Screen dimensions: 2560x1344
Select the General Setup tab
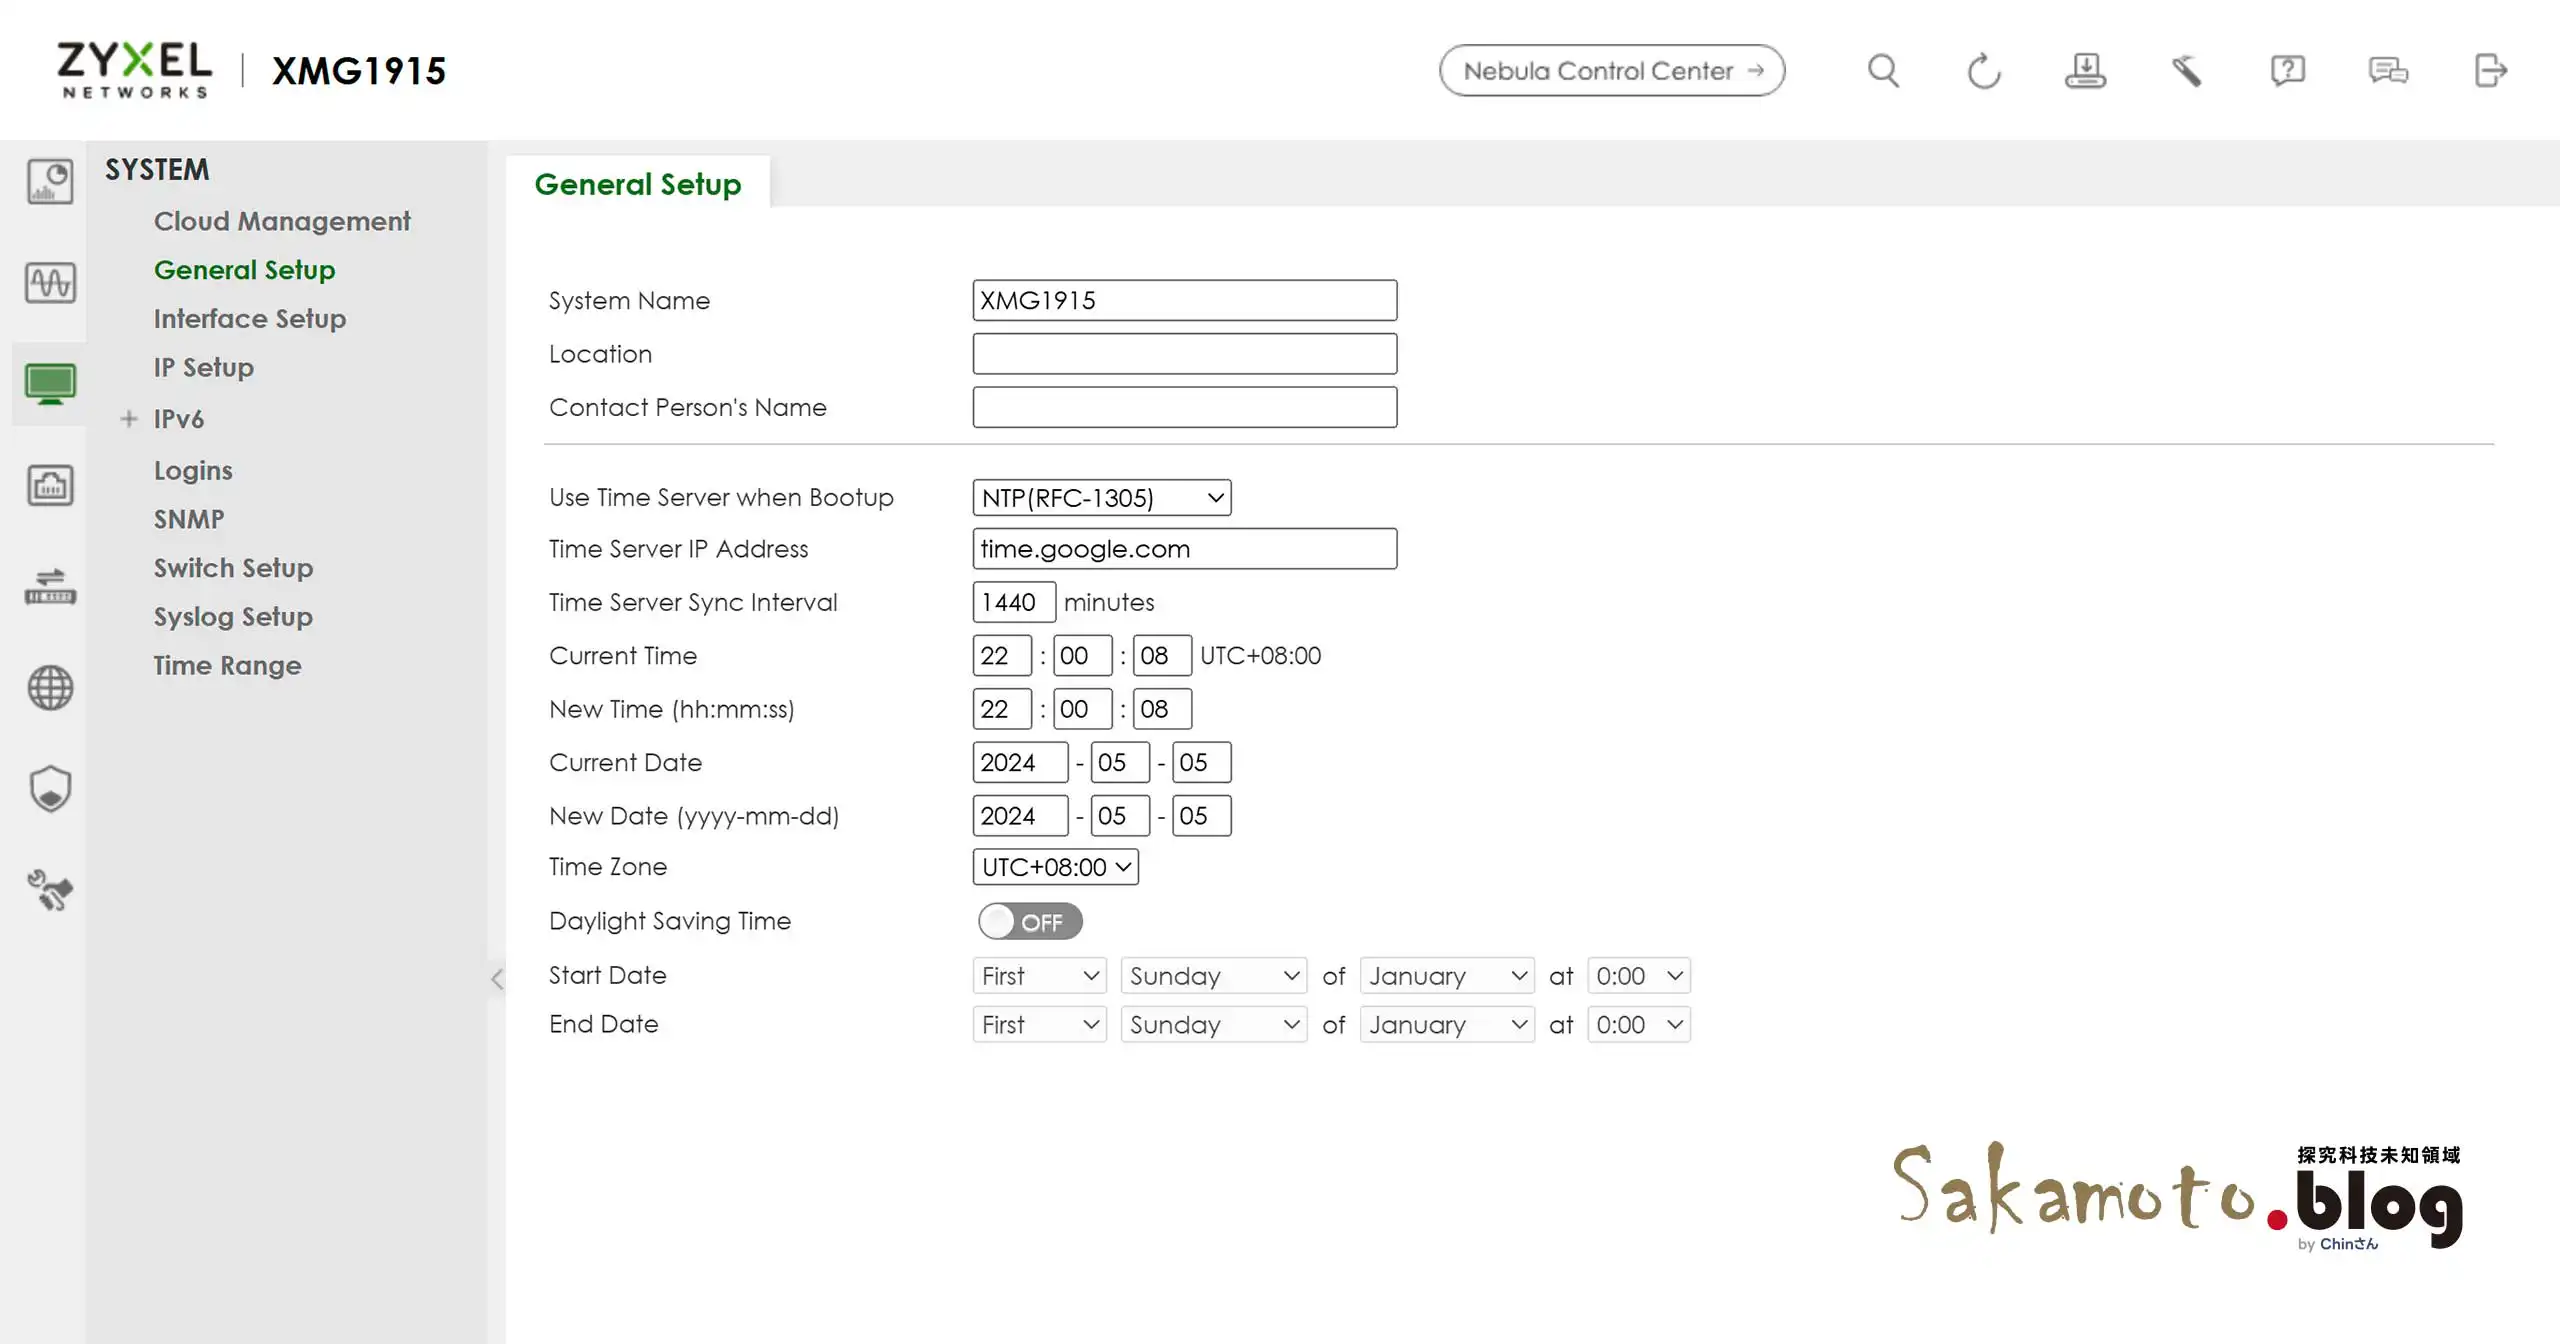[x=638, y=184]
